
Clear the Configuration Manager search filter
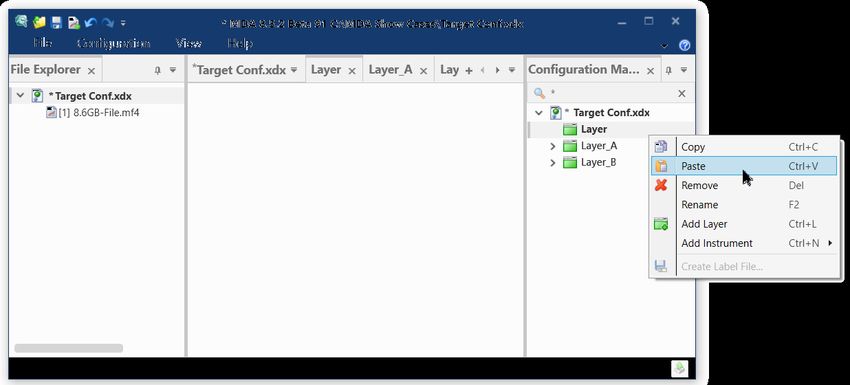click(x=682, y=94)
